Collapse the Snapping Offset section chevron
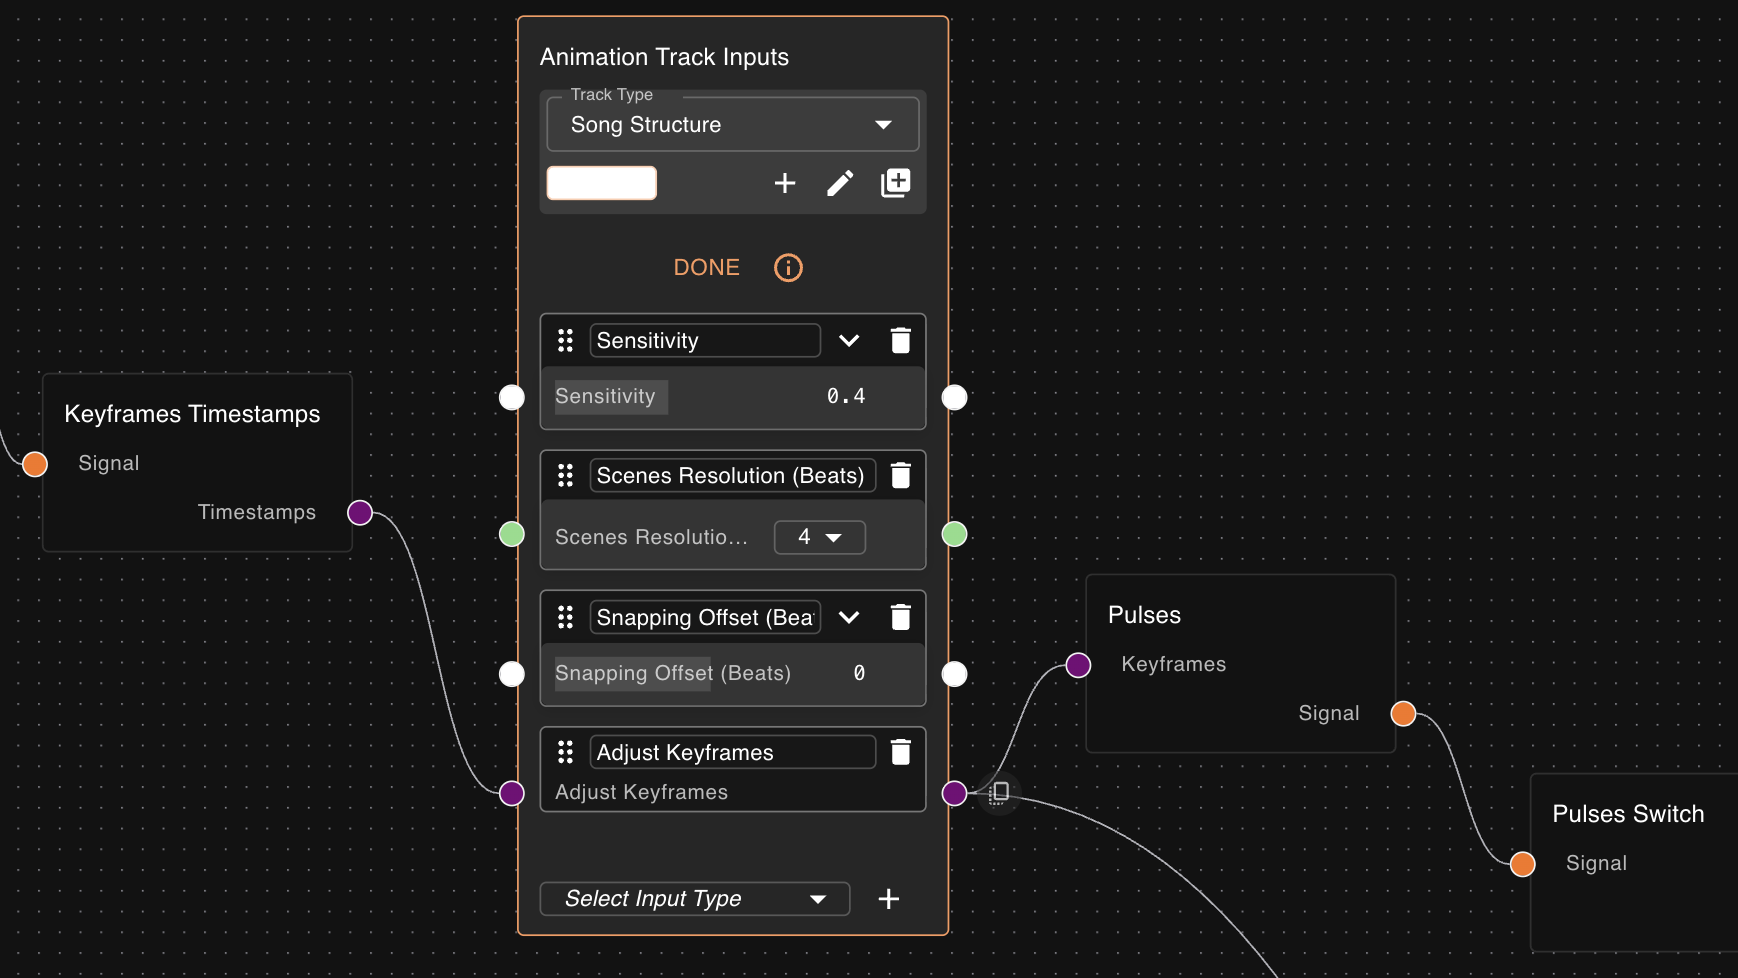The height and width of the screenshot is (978, 1738). pos(849,618)
